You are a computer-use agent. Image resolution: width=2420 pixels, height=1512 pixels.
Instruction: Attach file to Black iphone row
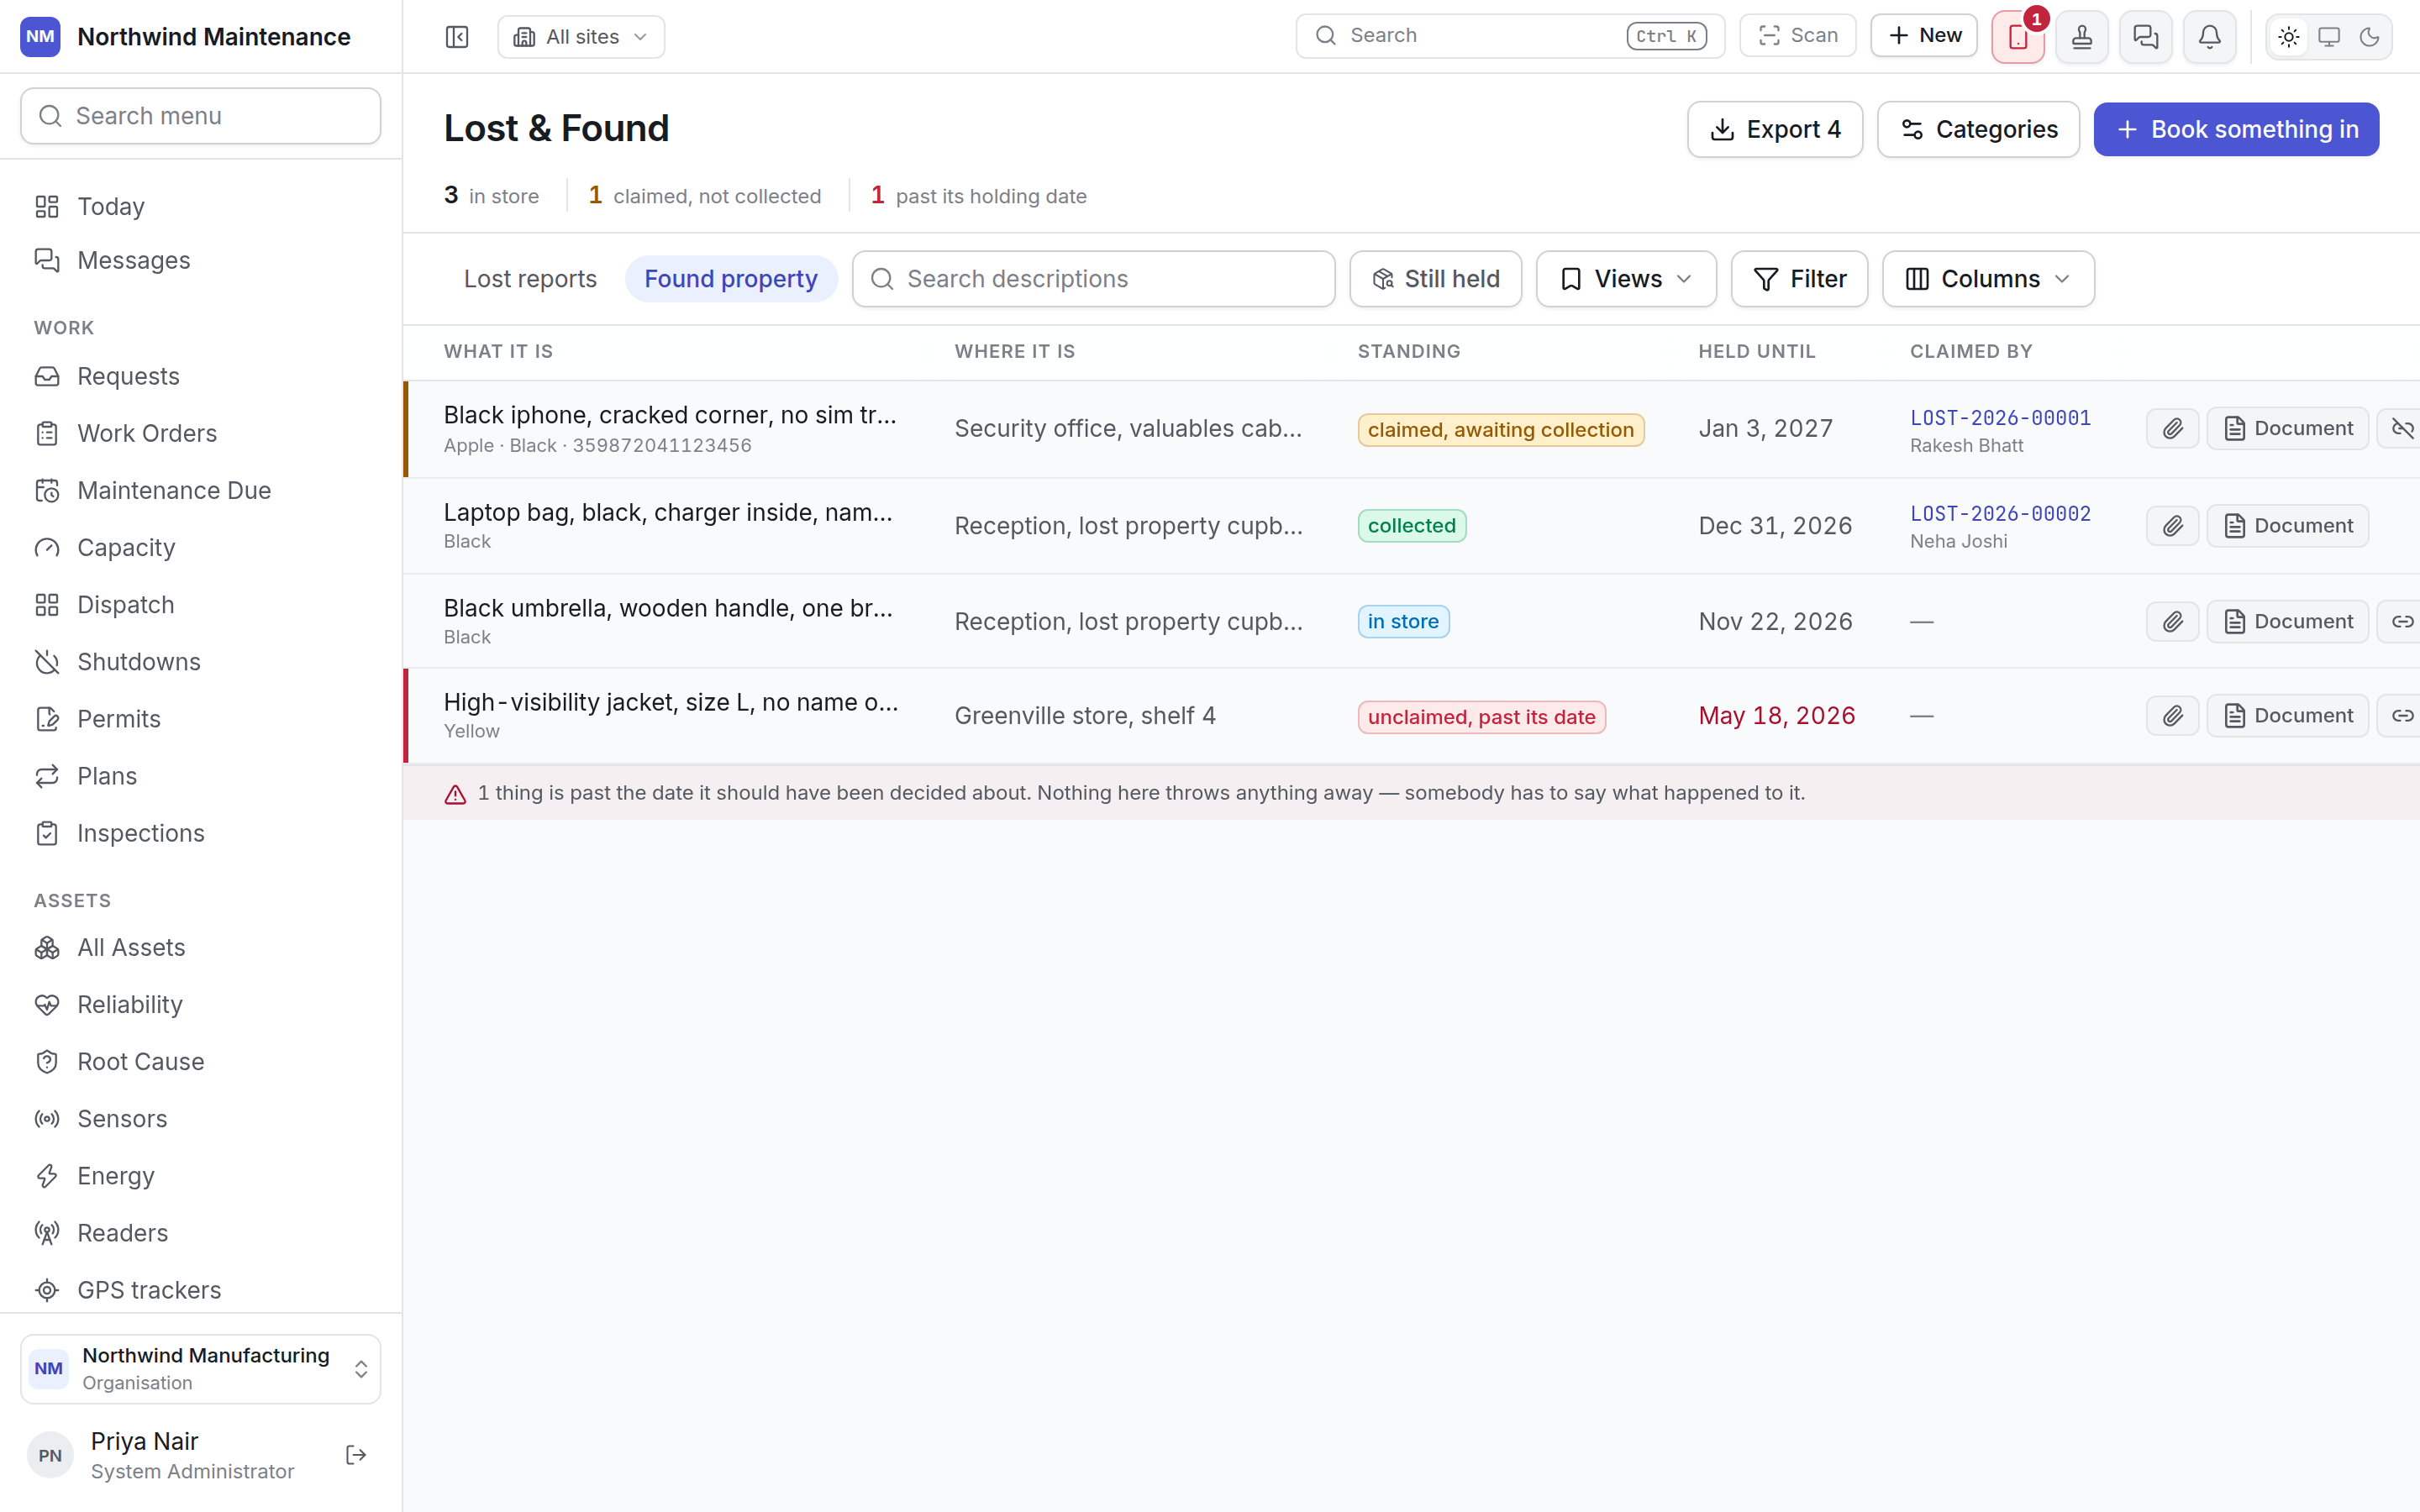(2173, 429)
